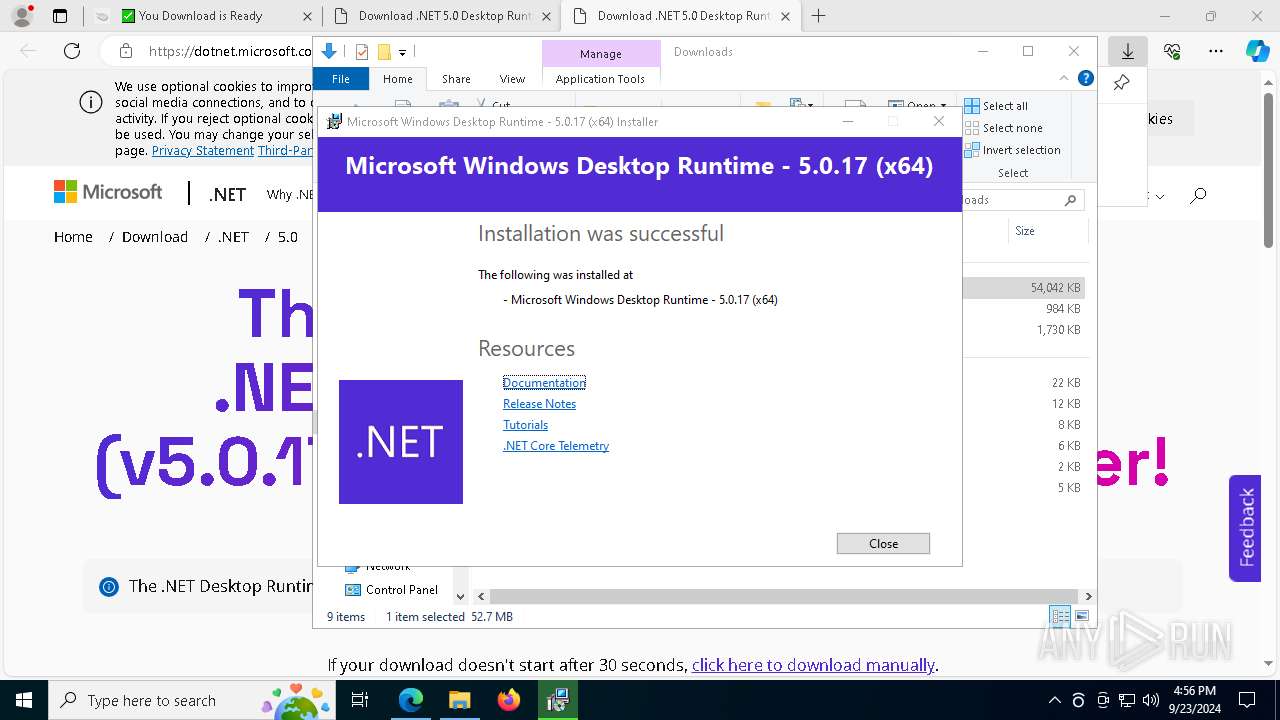Open the Documentation link in installer

click(544, 383)
